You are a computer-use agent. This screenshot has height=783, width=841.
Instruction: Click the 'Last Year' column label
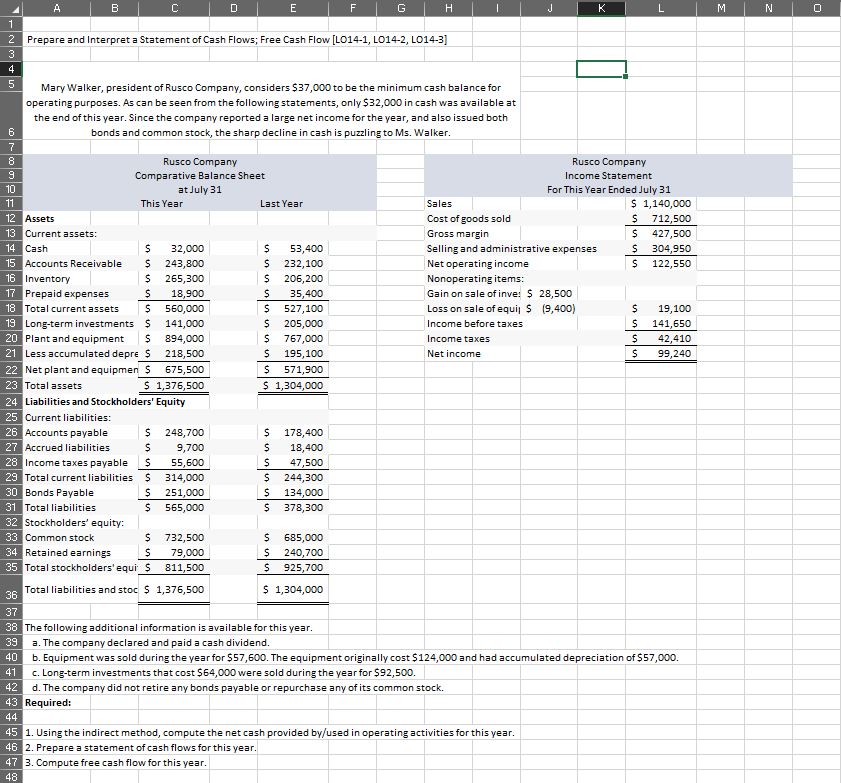coord(281,204)
